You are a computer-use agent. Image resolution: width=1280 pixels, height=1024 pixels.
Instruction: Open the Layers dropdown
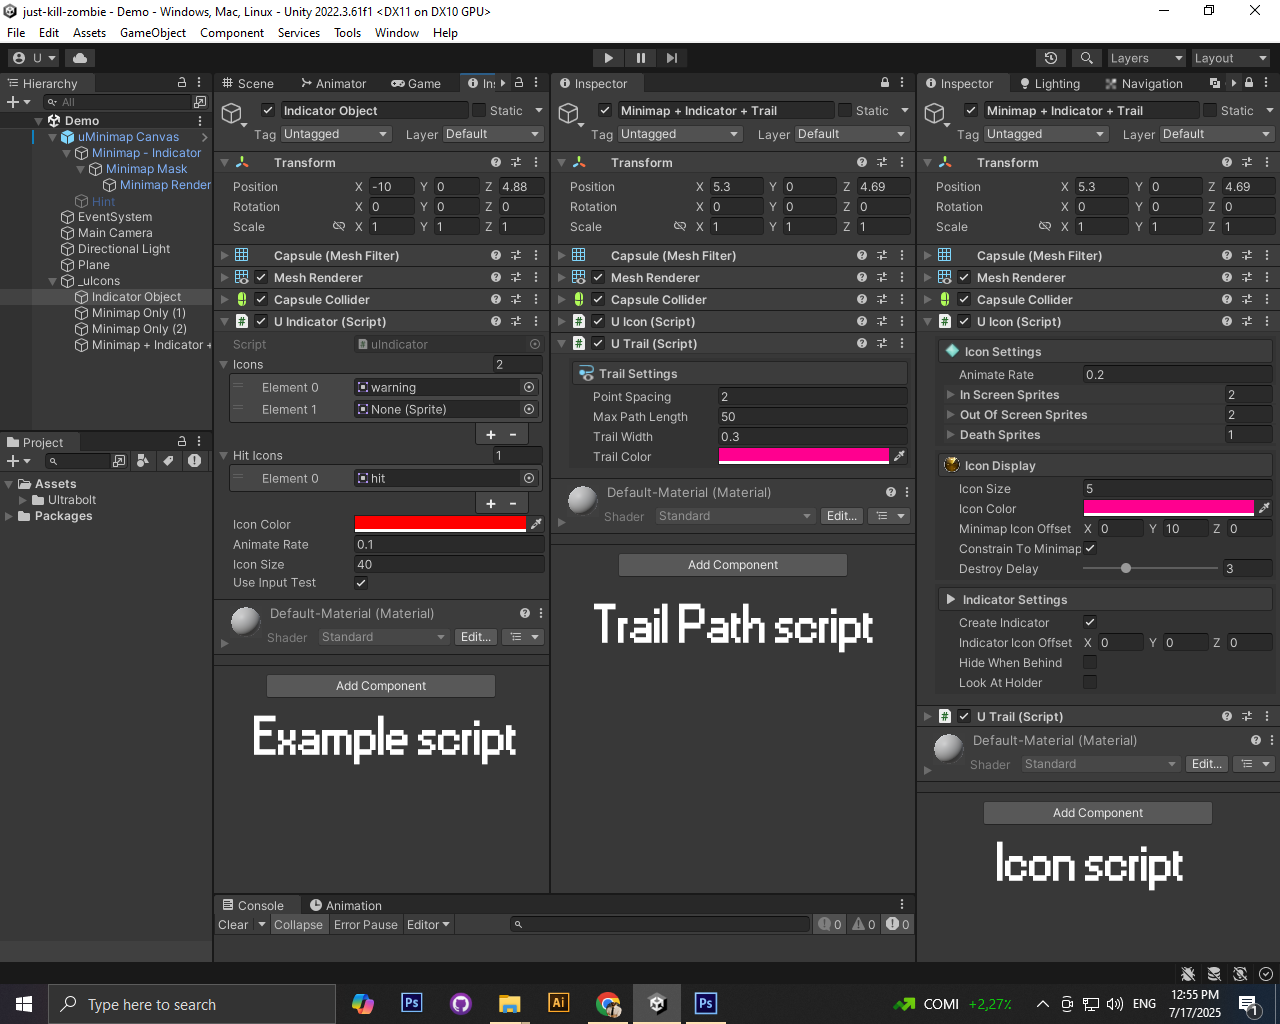coord(1146,58)
